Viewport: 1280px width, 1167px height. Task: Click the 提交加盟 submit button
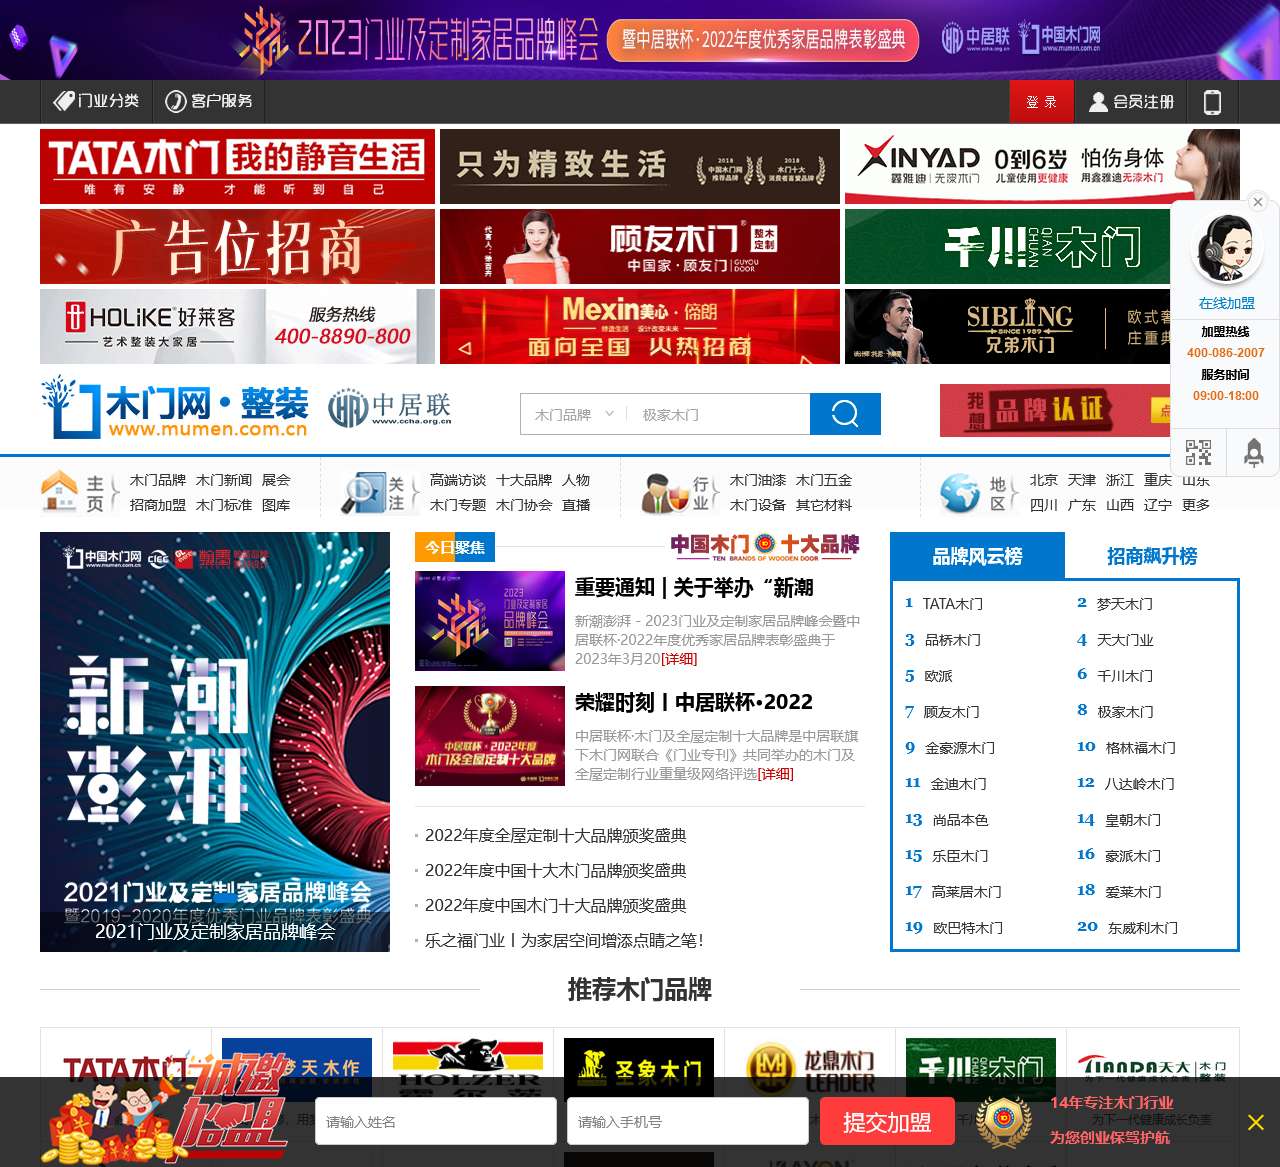tap(887, 1122)
